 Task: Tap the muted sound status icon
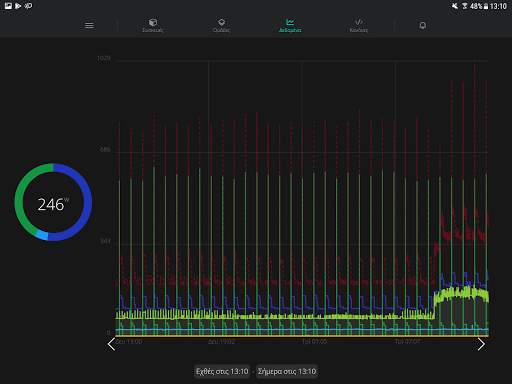[455, 6]
